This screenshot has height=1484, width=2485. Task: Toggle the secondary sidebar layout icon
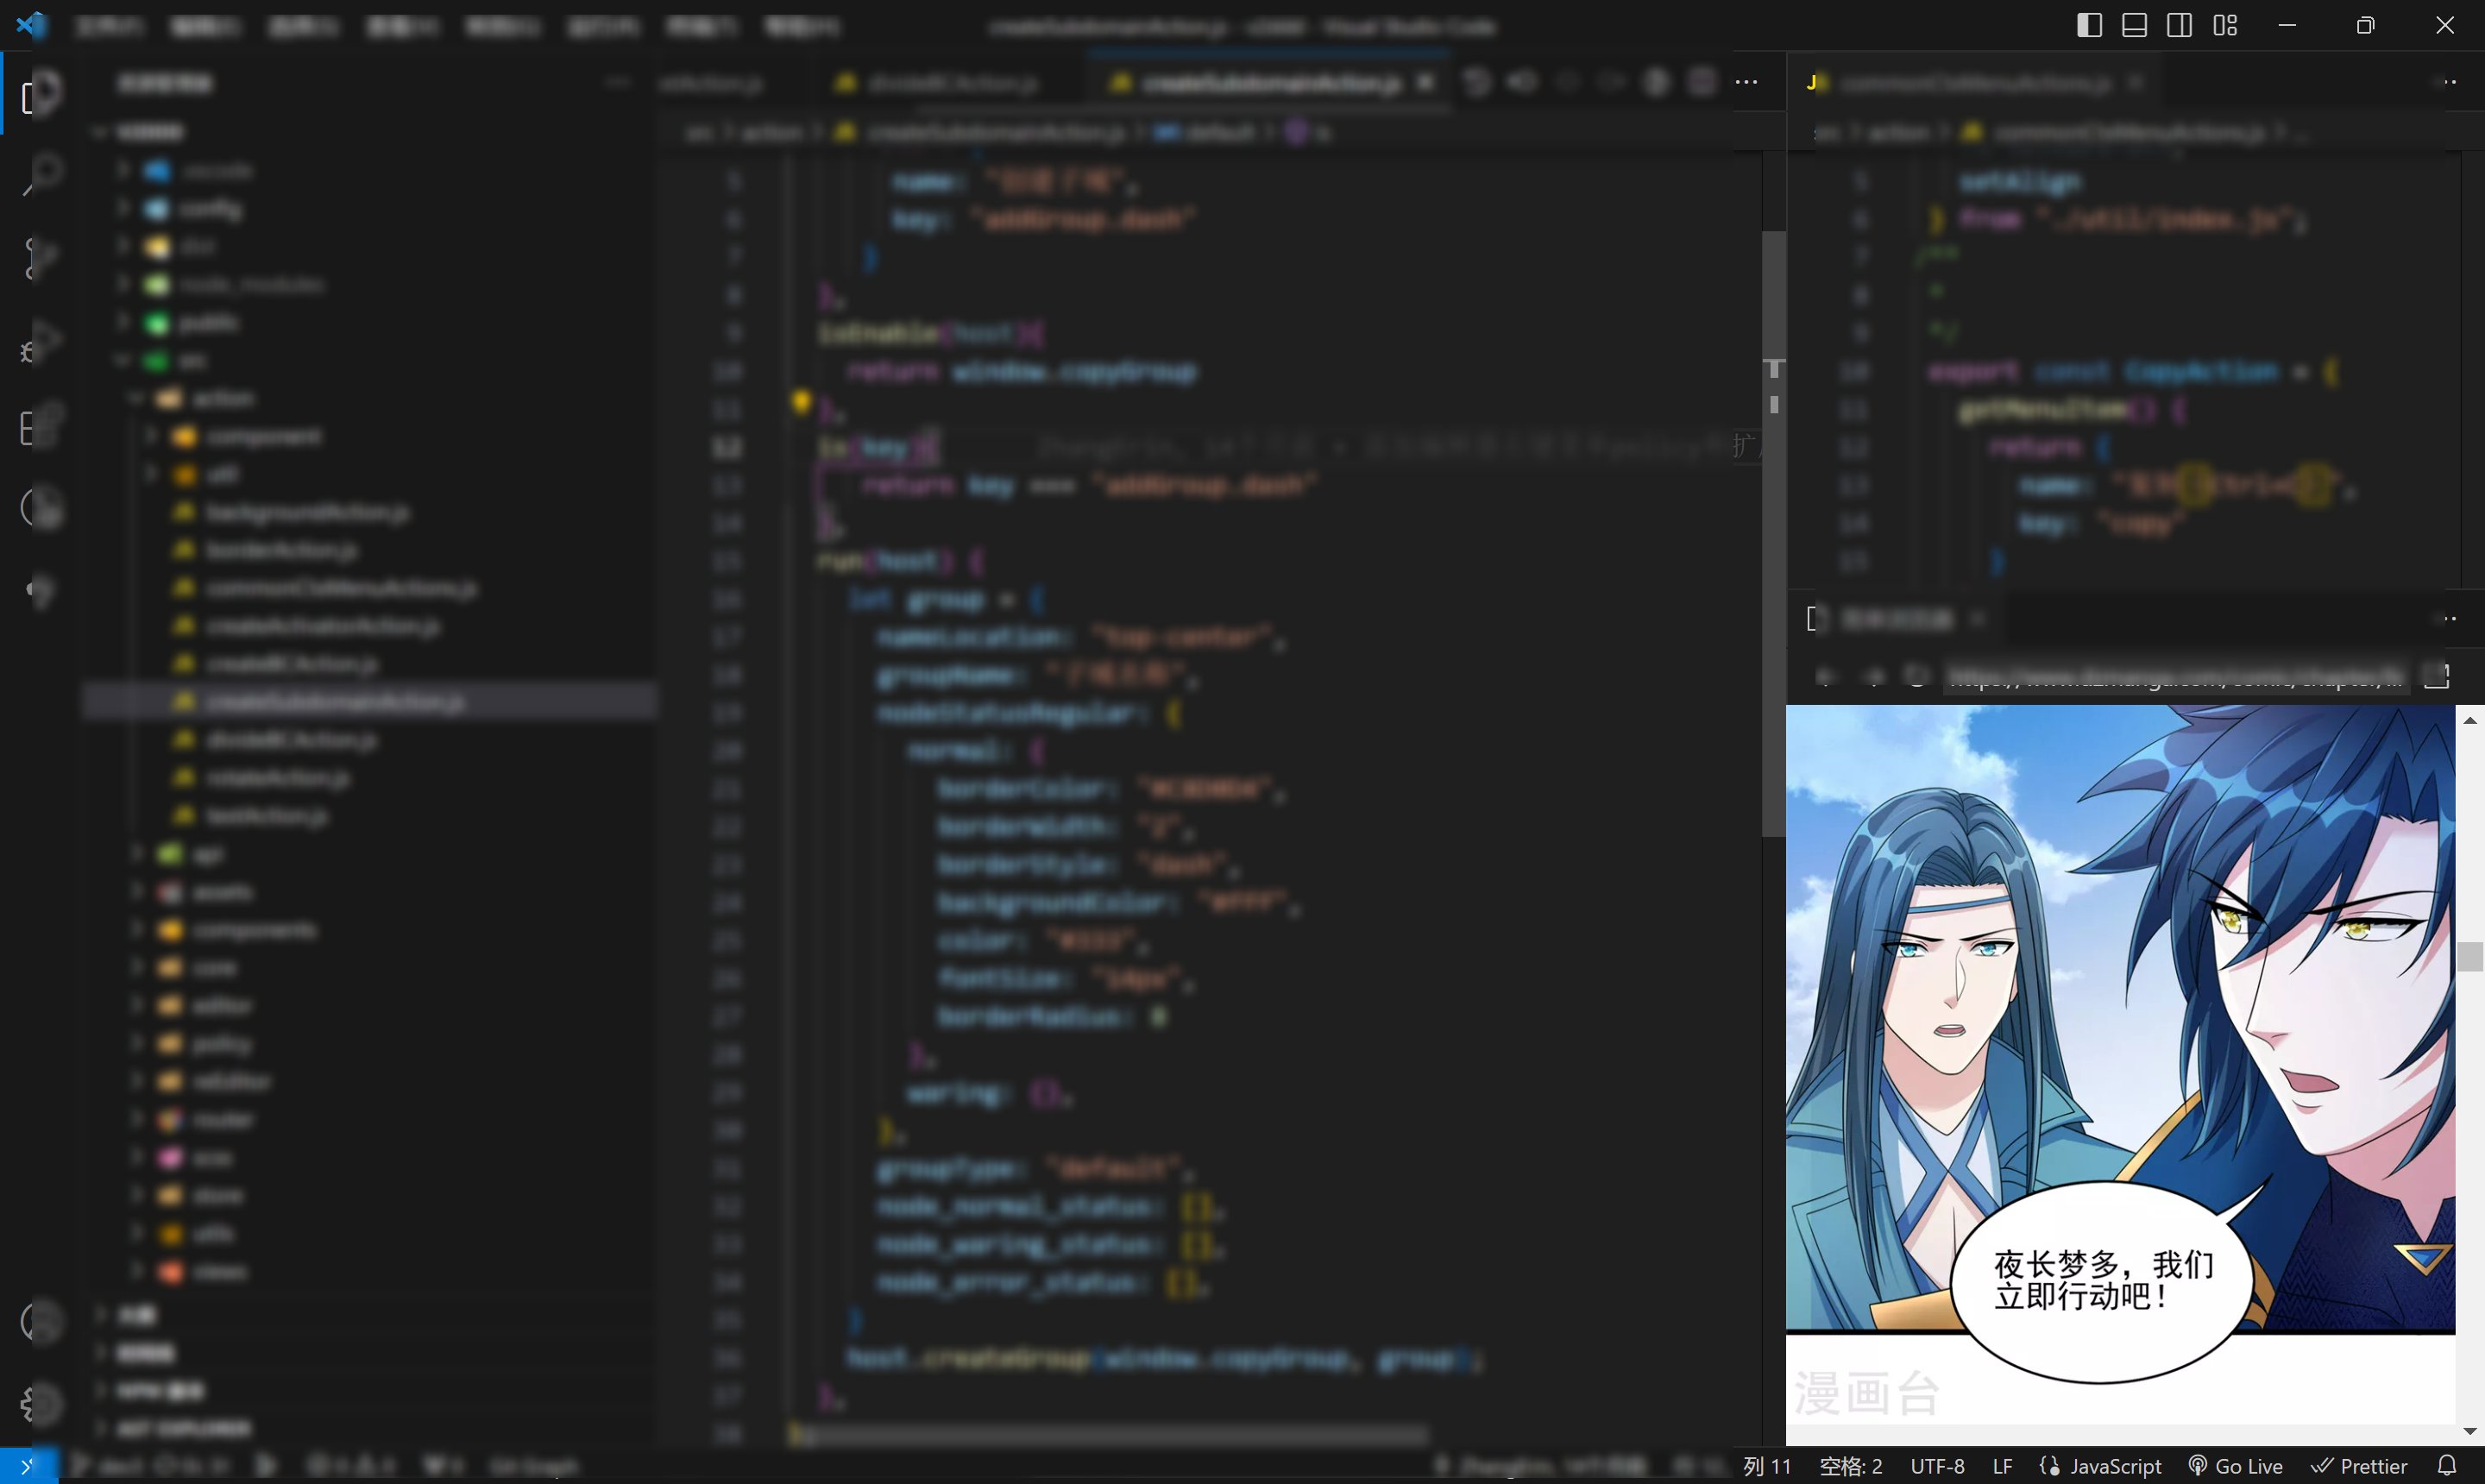[x=2179, y=25]
